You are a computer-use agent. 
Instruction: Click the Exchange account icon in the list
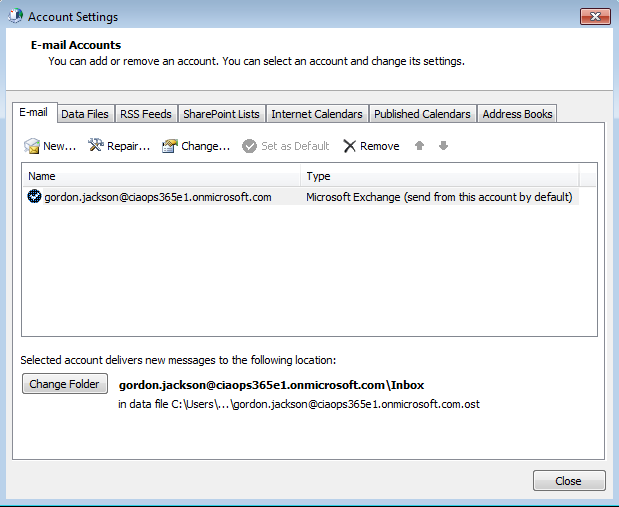point(34,196)
